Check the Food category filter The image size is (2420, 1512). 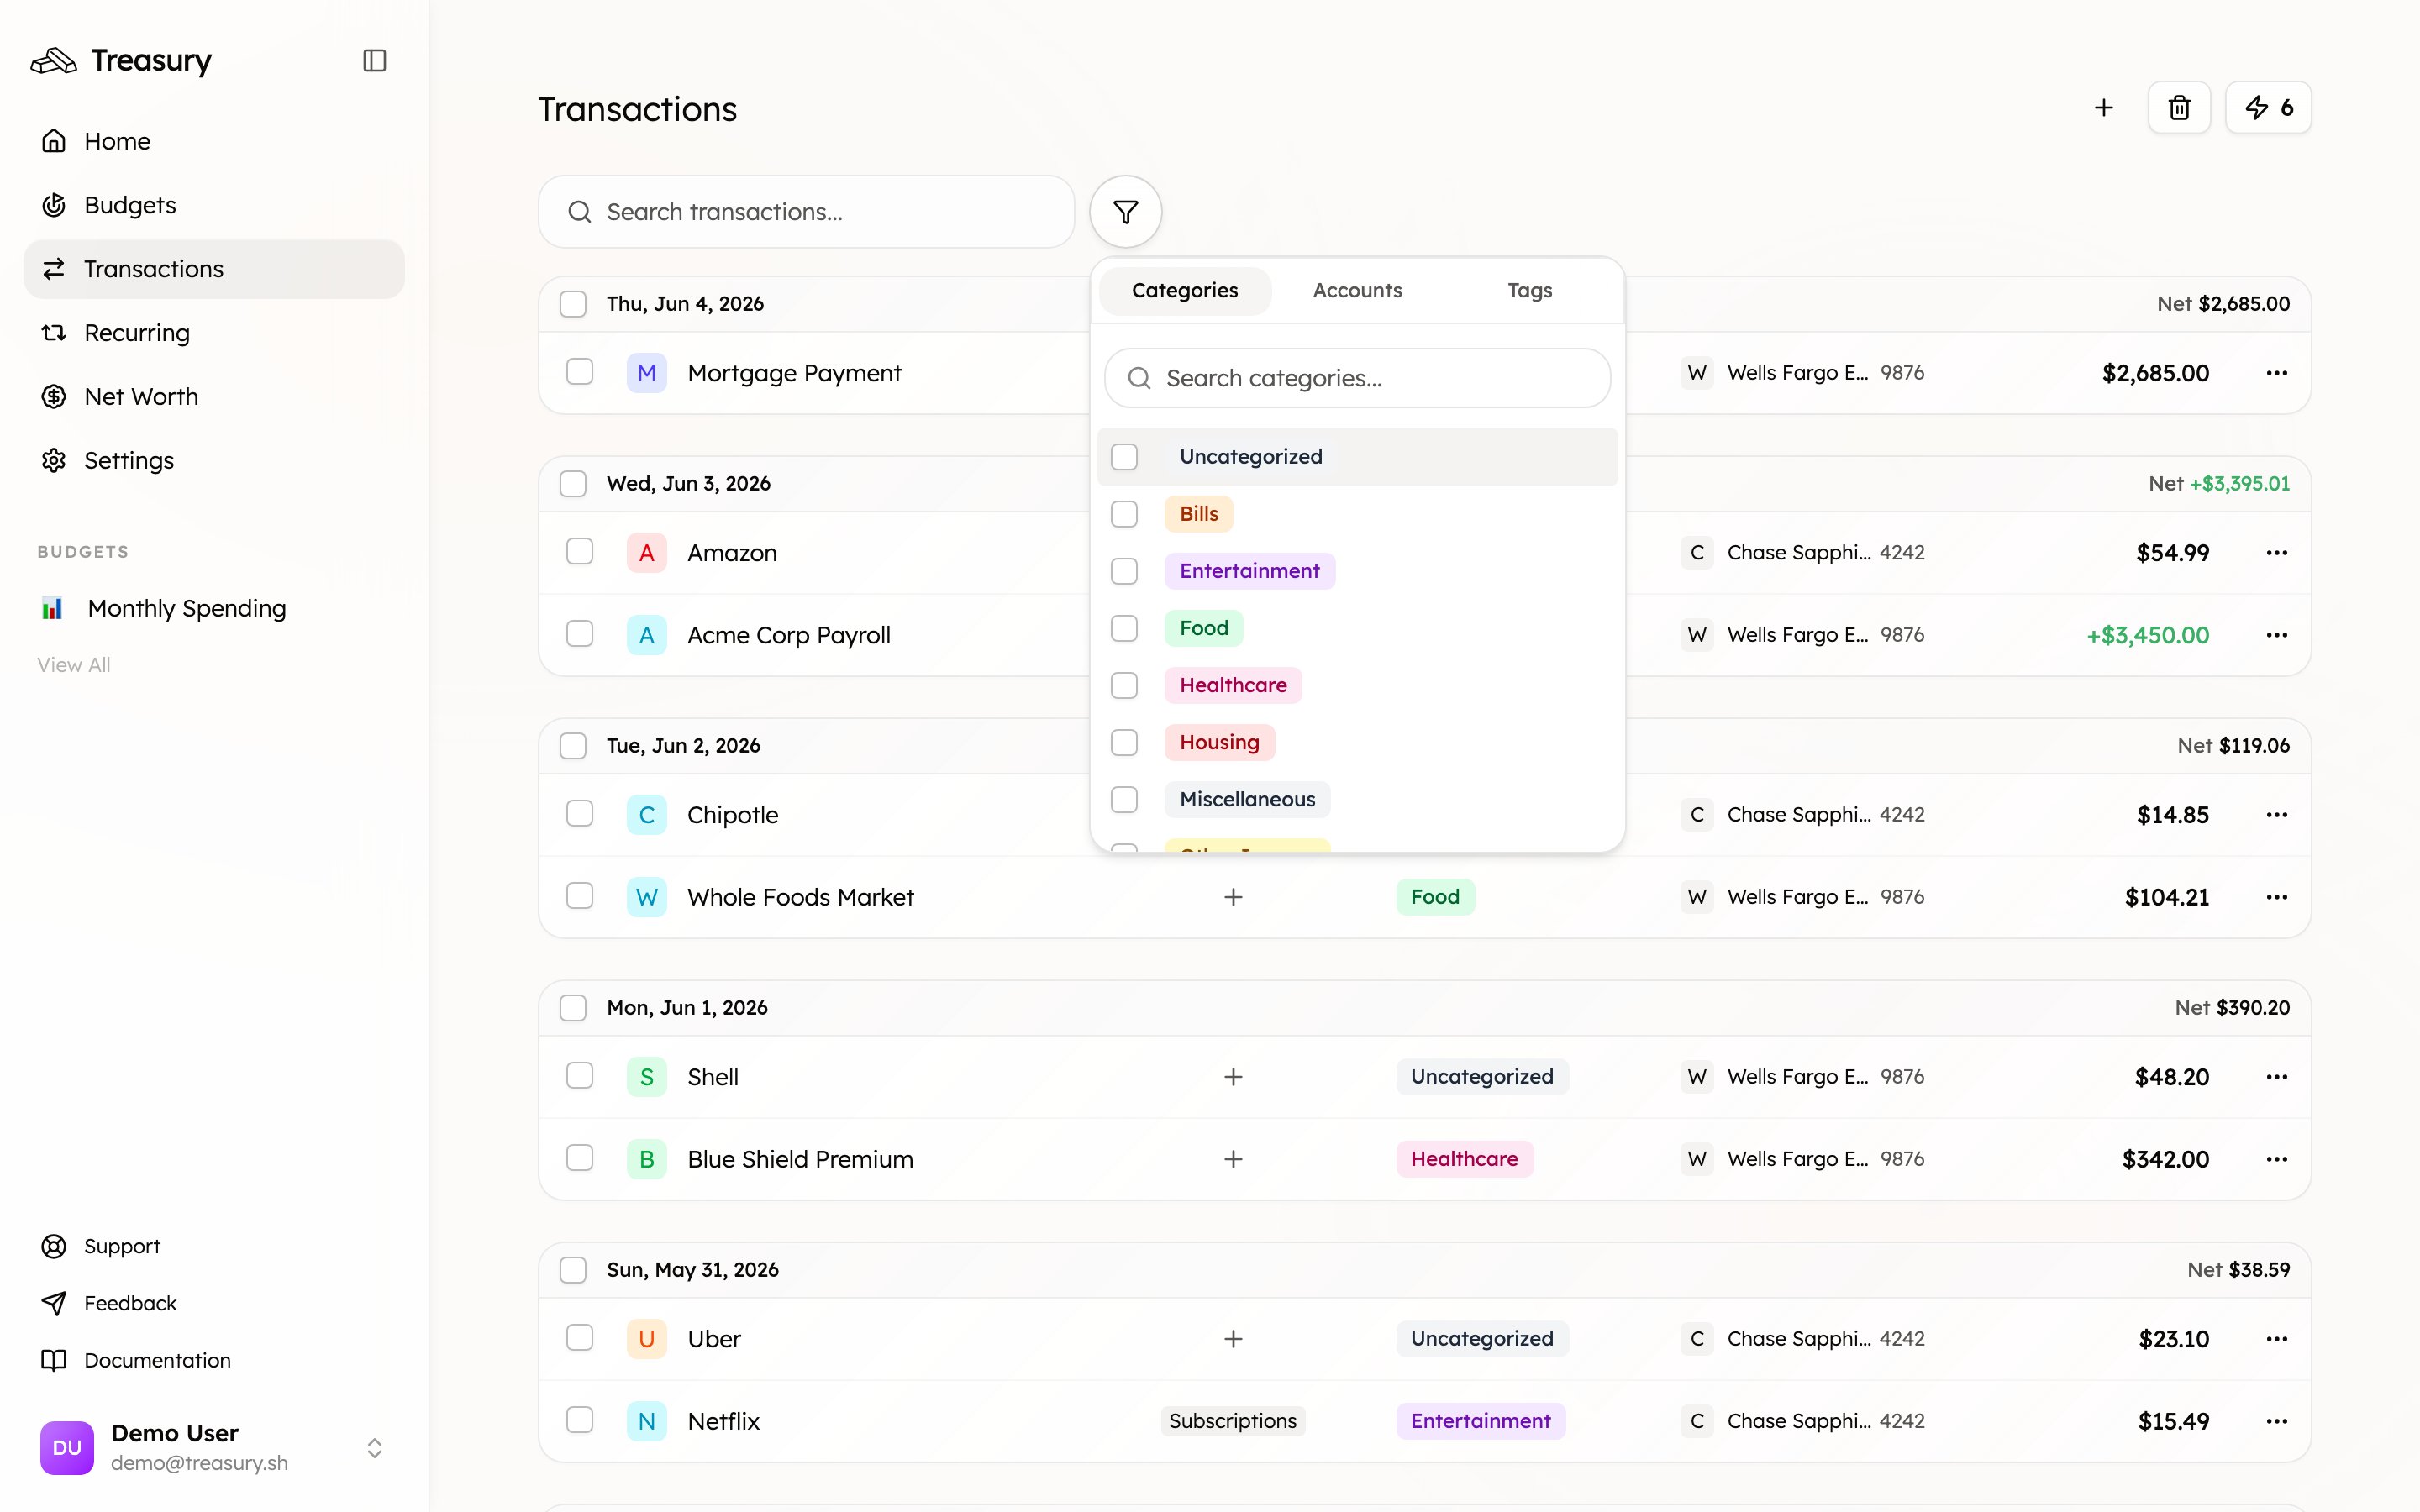(x=1124, y=628)
